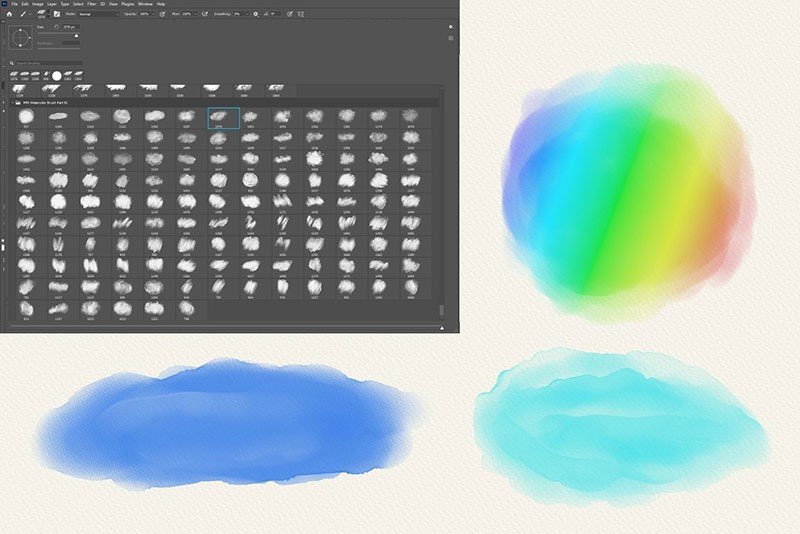Click the brush panel resize corner triangle

pos(442,328)
